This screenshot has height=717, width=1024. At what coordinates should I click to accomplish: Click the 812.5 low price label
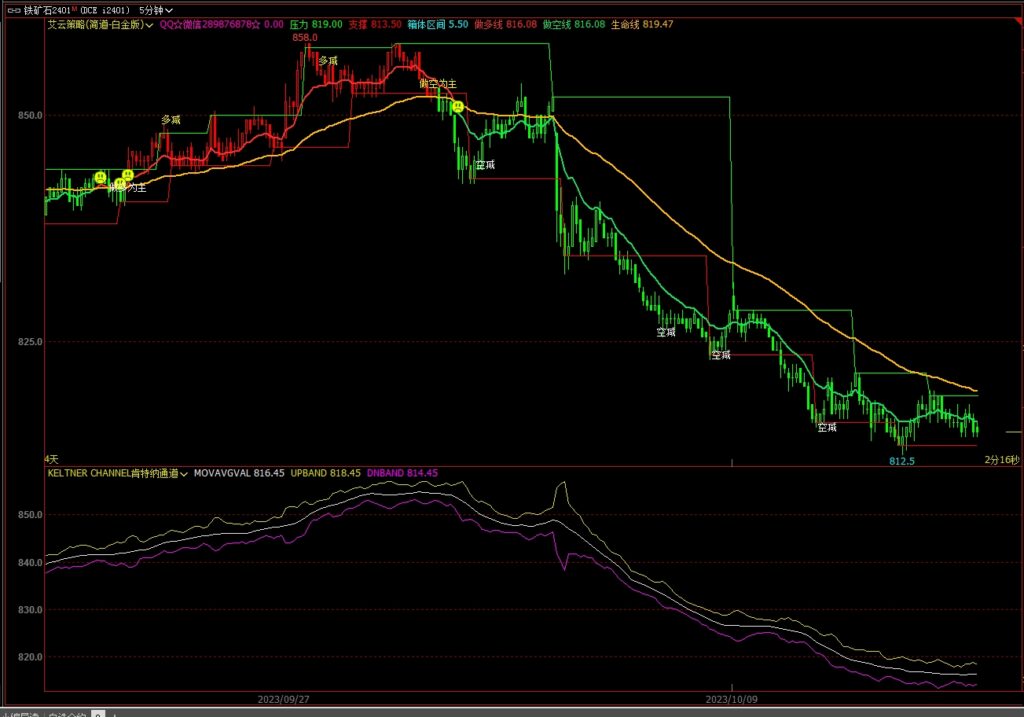pos(902,461)
